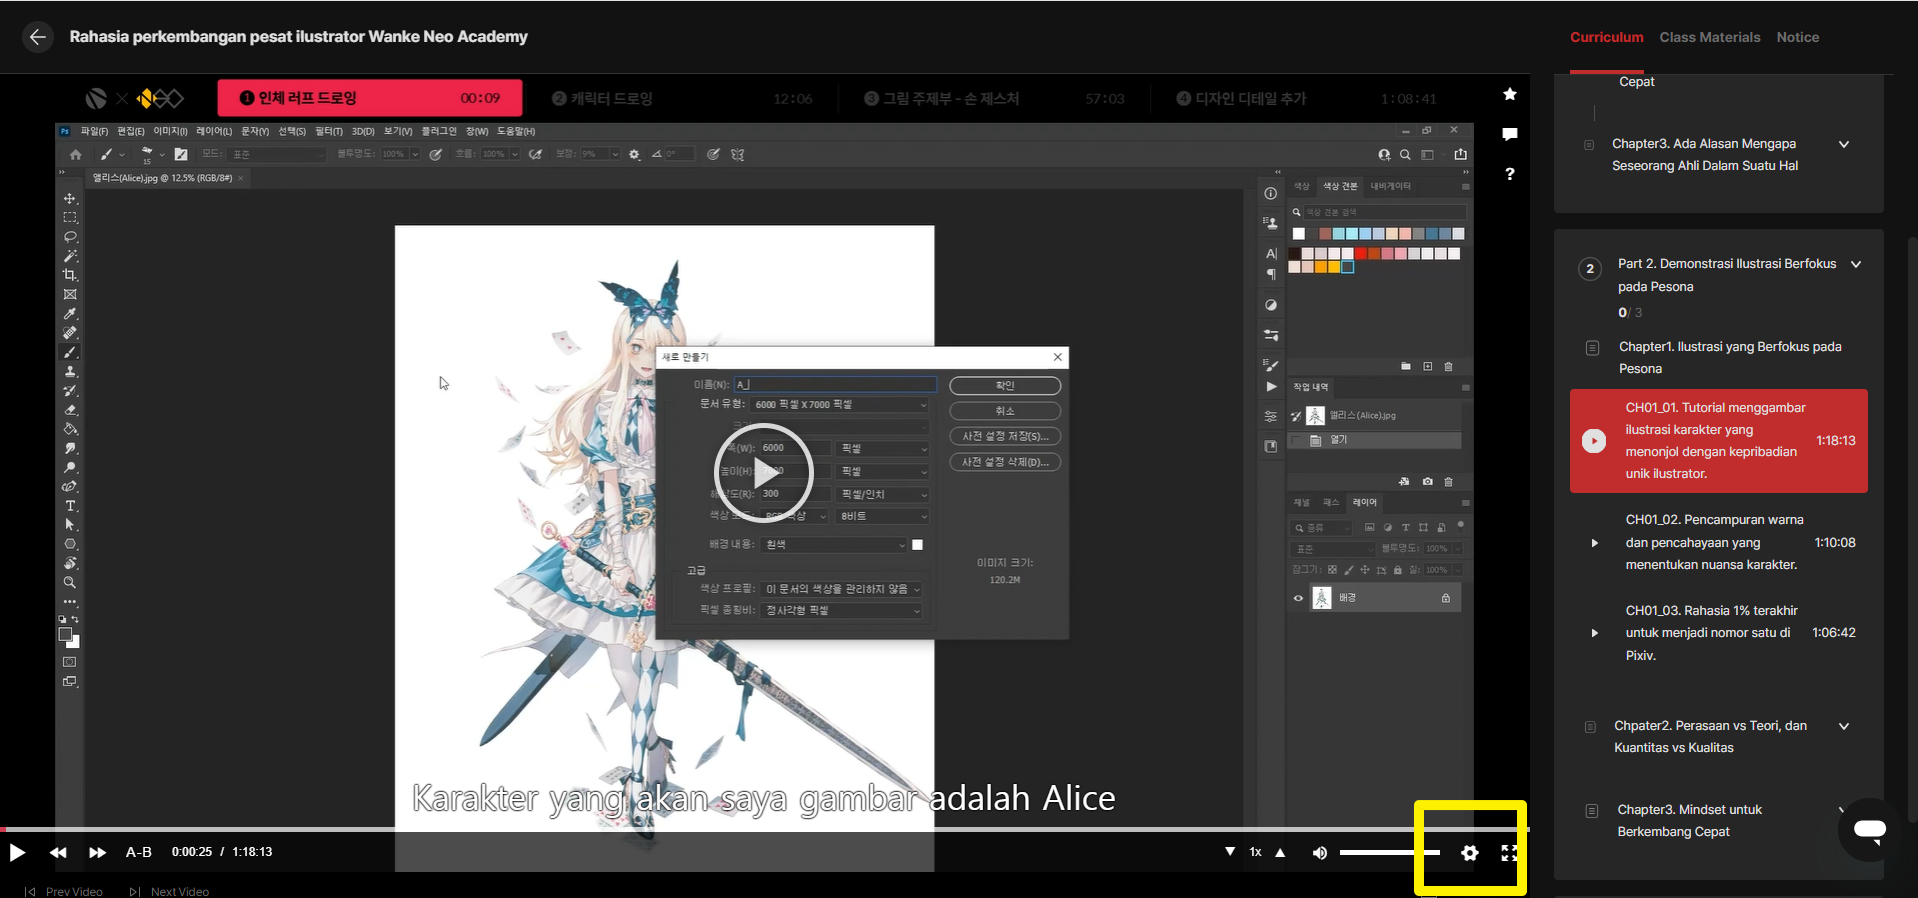Open comments with the speech bubble icon
1918x898 pixels.
pyautogui.click(x=1510, y=134)
